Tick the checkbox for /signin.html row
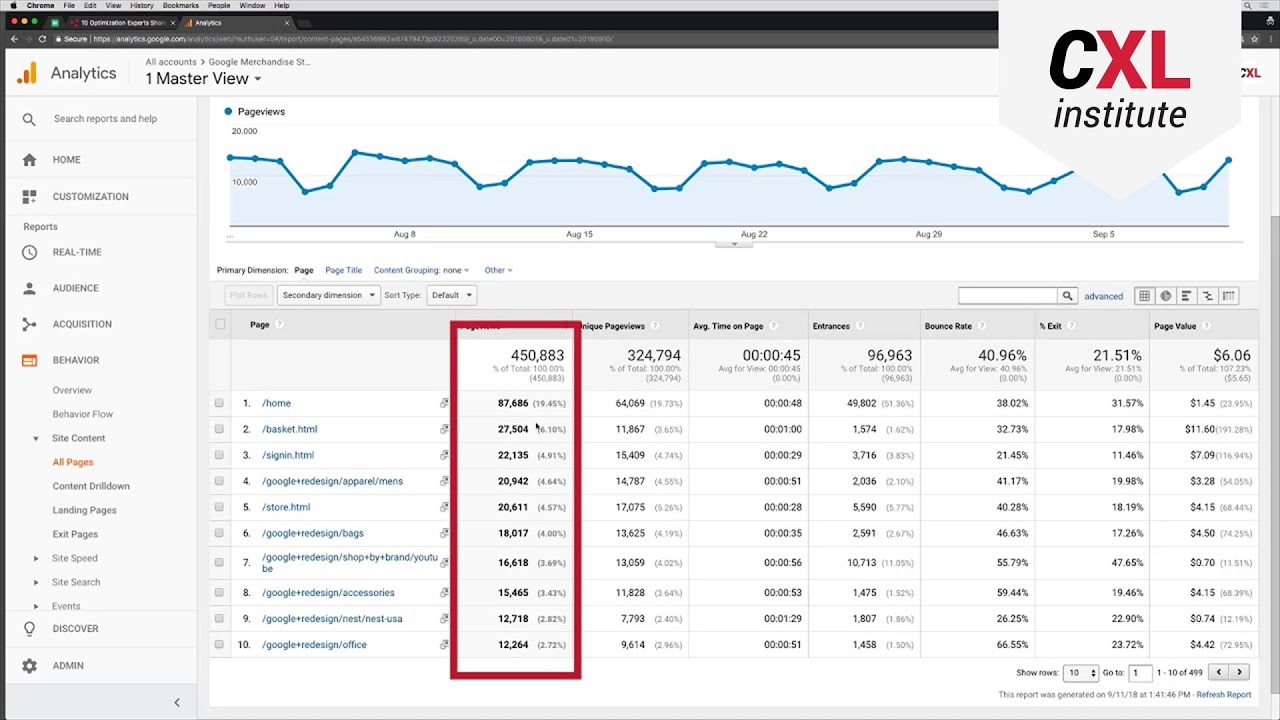 coord(219,455)
